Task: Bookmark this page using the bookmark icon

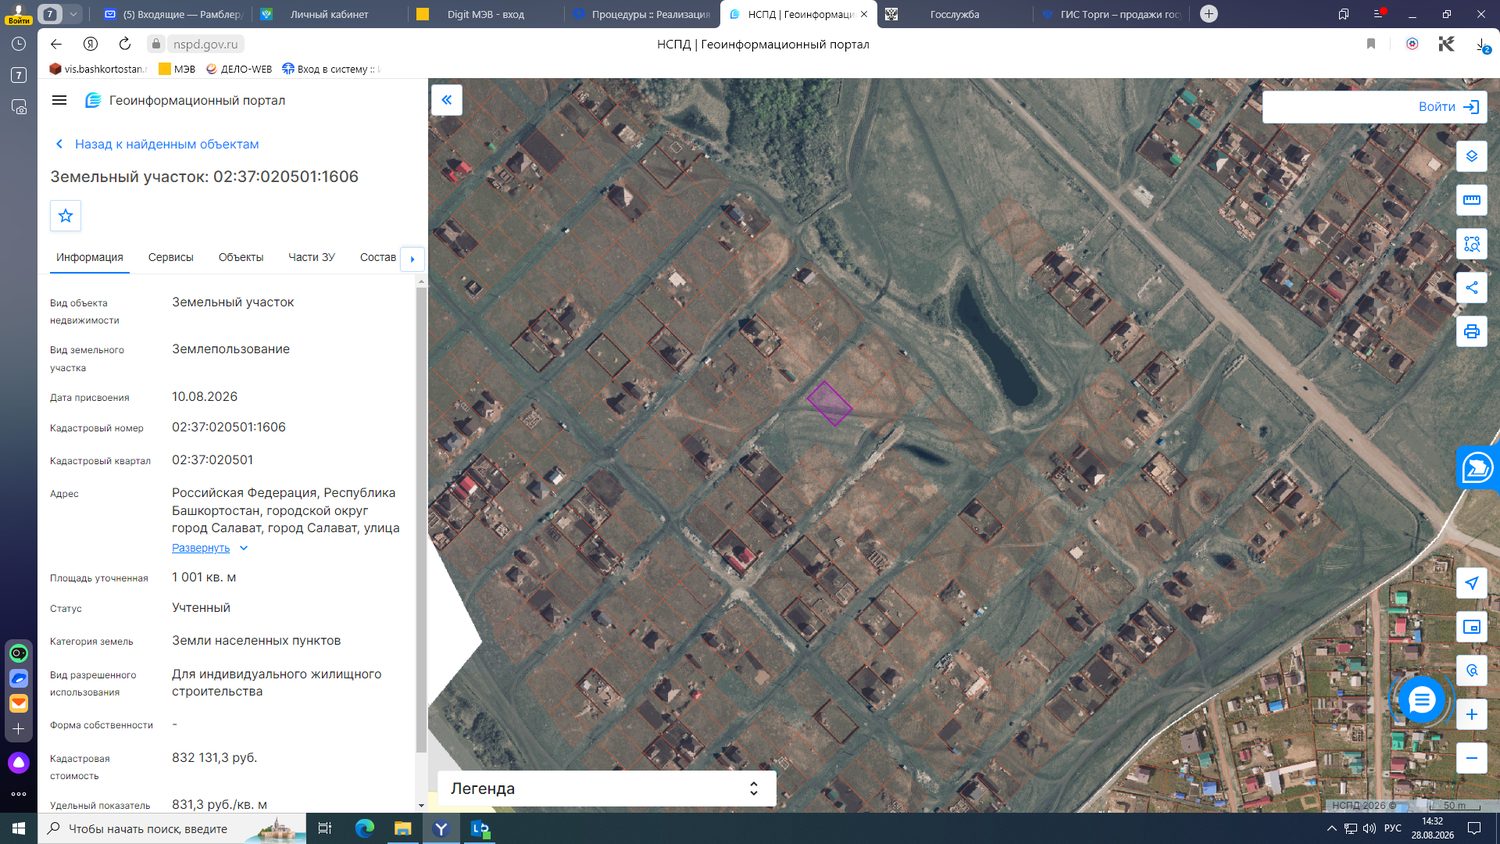Action: pos(1371,44)
